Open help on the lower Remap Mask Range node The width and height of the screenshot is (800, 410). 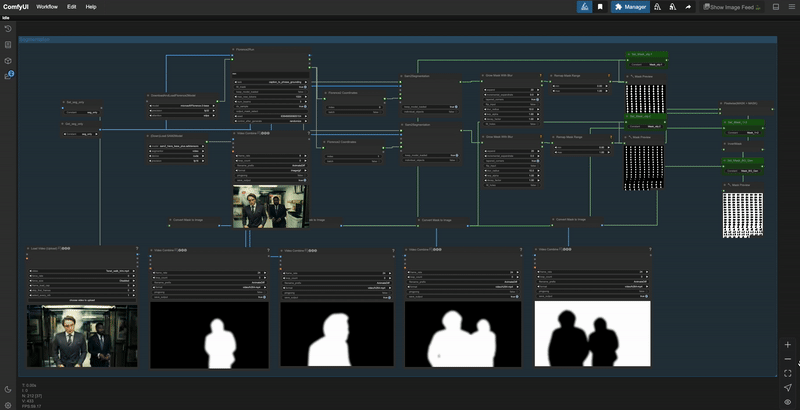click(610, 137)
